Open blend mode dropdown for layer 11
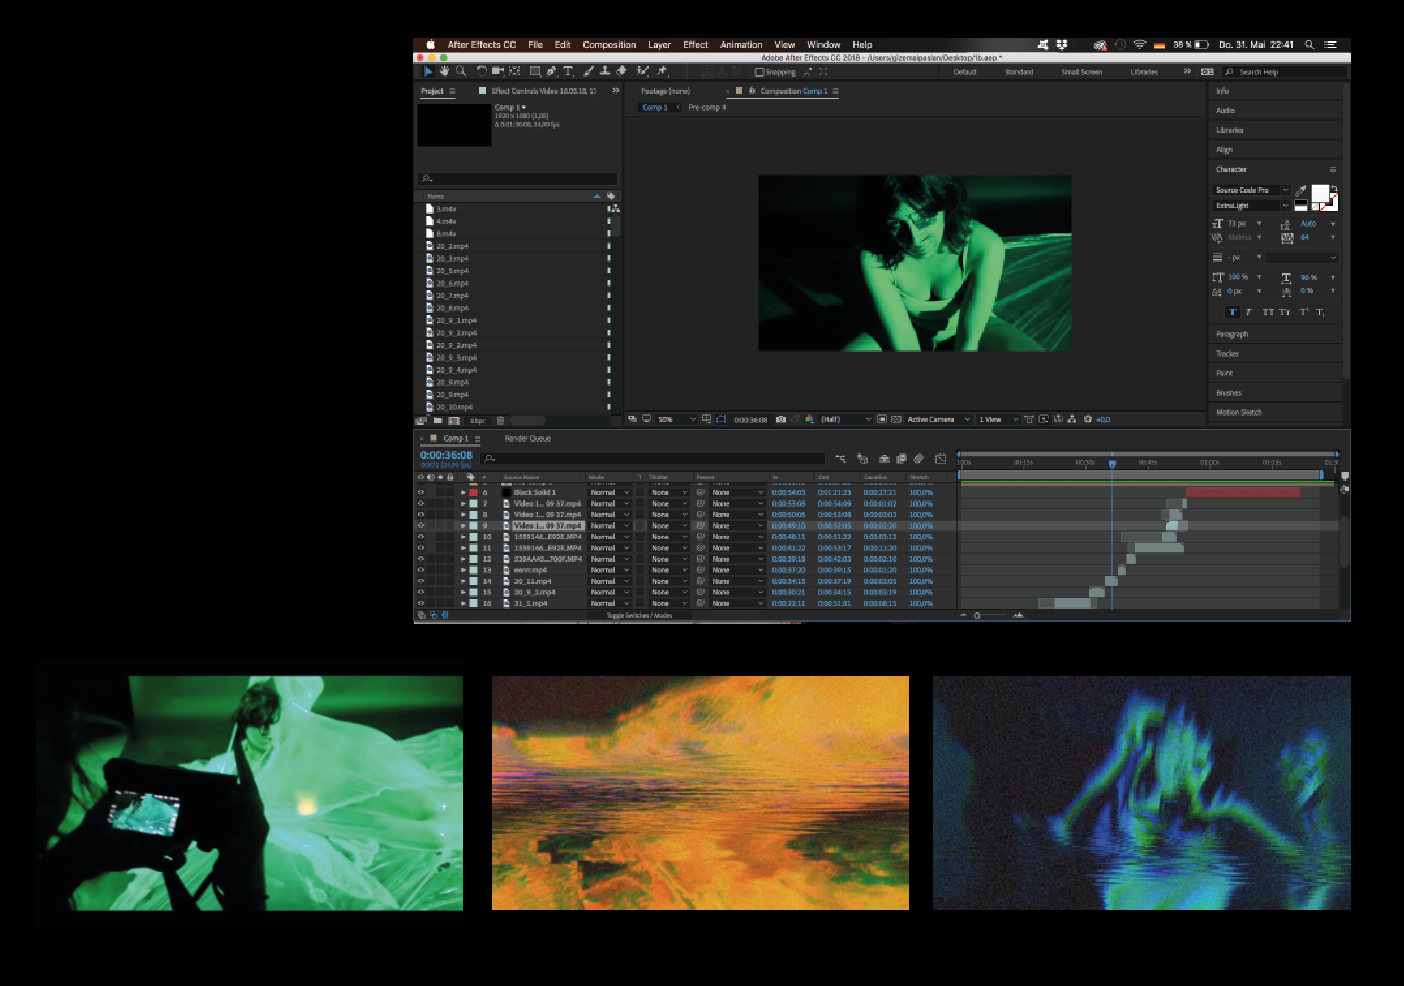 (x=609, y=548)
